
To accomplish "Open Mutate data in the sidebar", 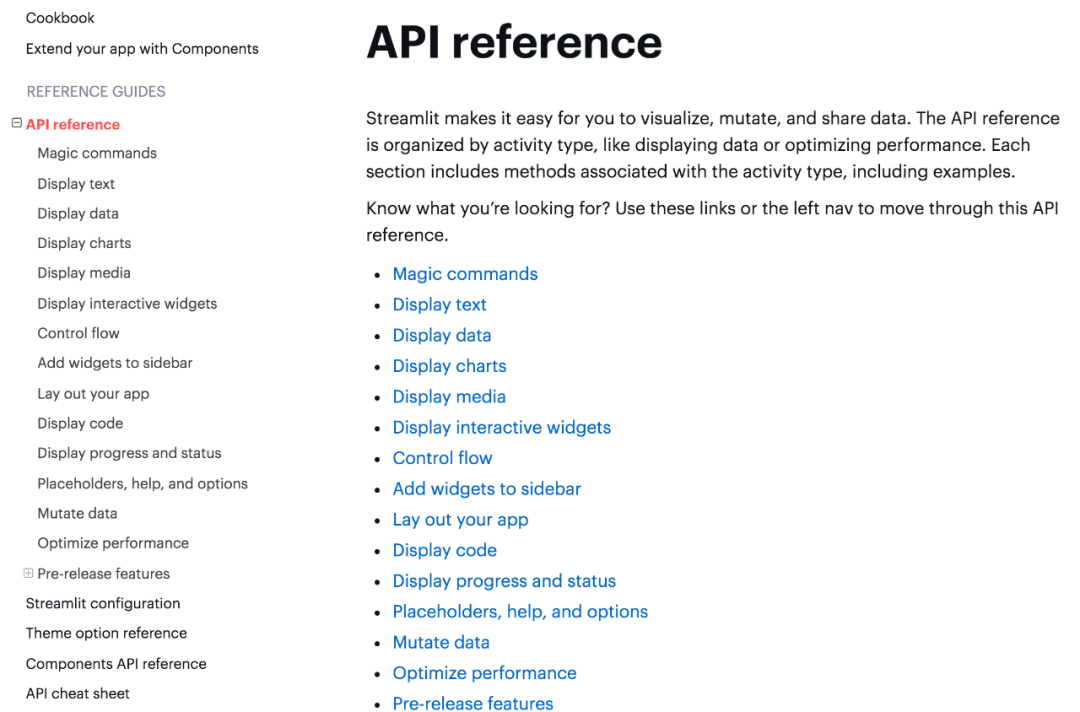I will pyautogui.click(x=77, y=513).
